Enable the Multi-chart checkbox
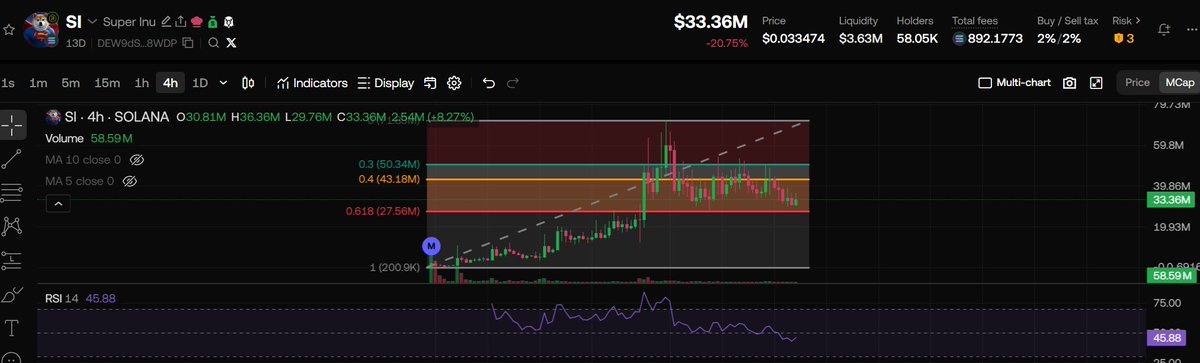 985,83
